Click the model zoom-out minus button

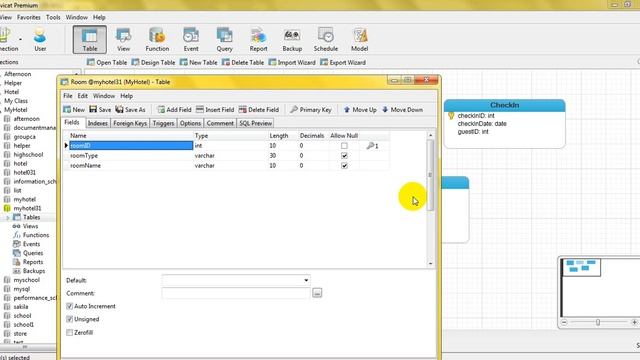tap(564, 322)
